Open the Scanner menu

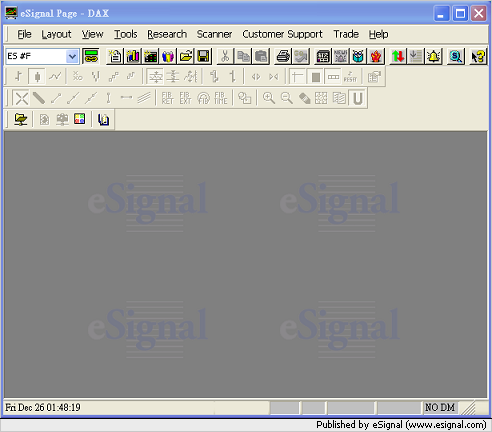click(214, 34)
